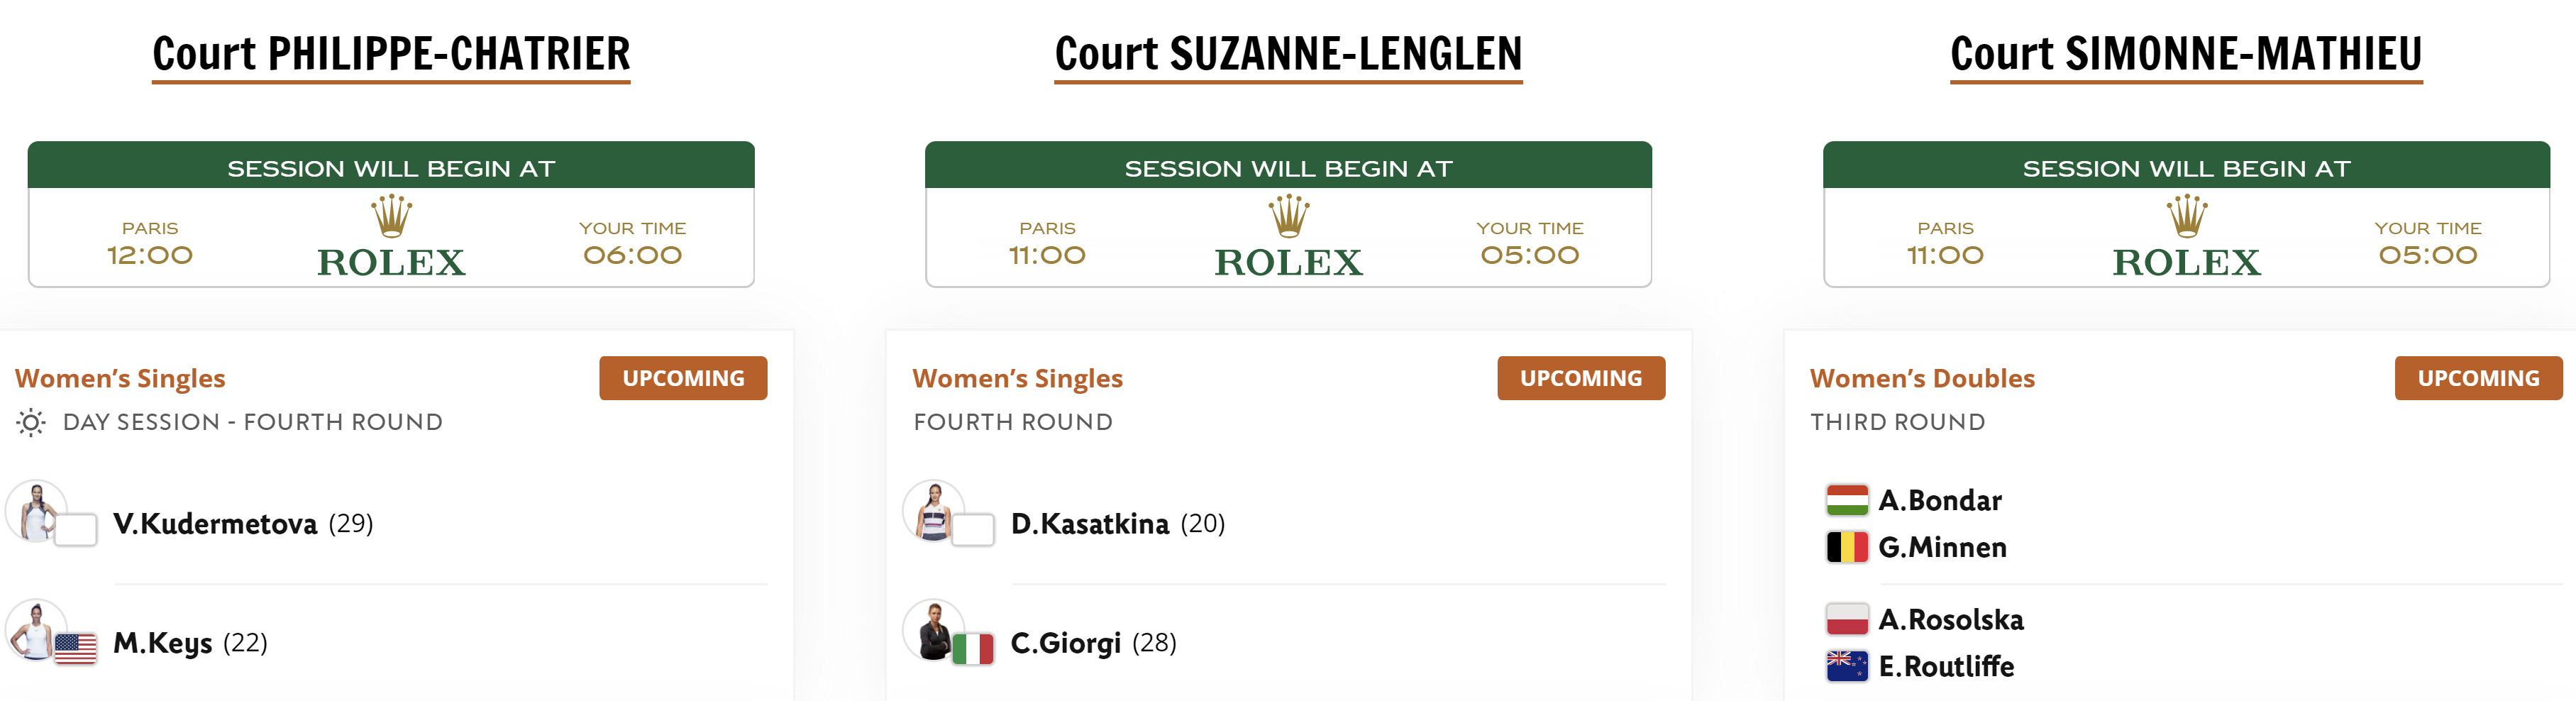Click UPCOMING button for Kudermetova vs Keys match
Viewport: 2576px width, 701px height.
coord(683,378)
